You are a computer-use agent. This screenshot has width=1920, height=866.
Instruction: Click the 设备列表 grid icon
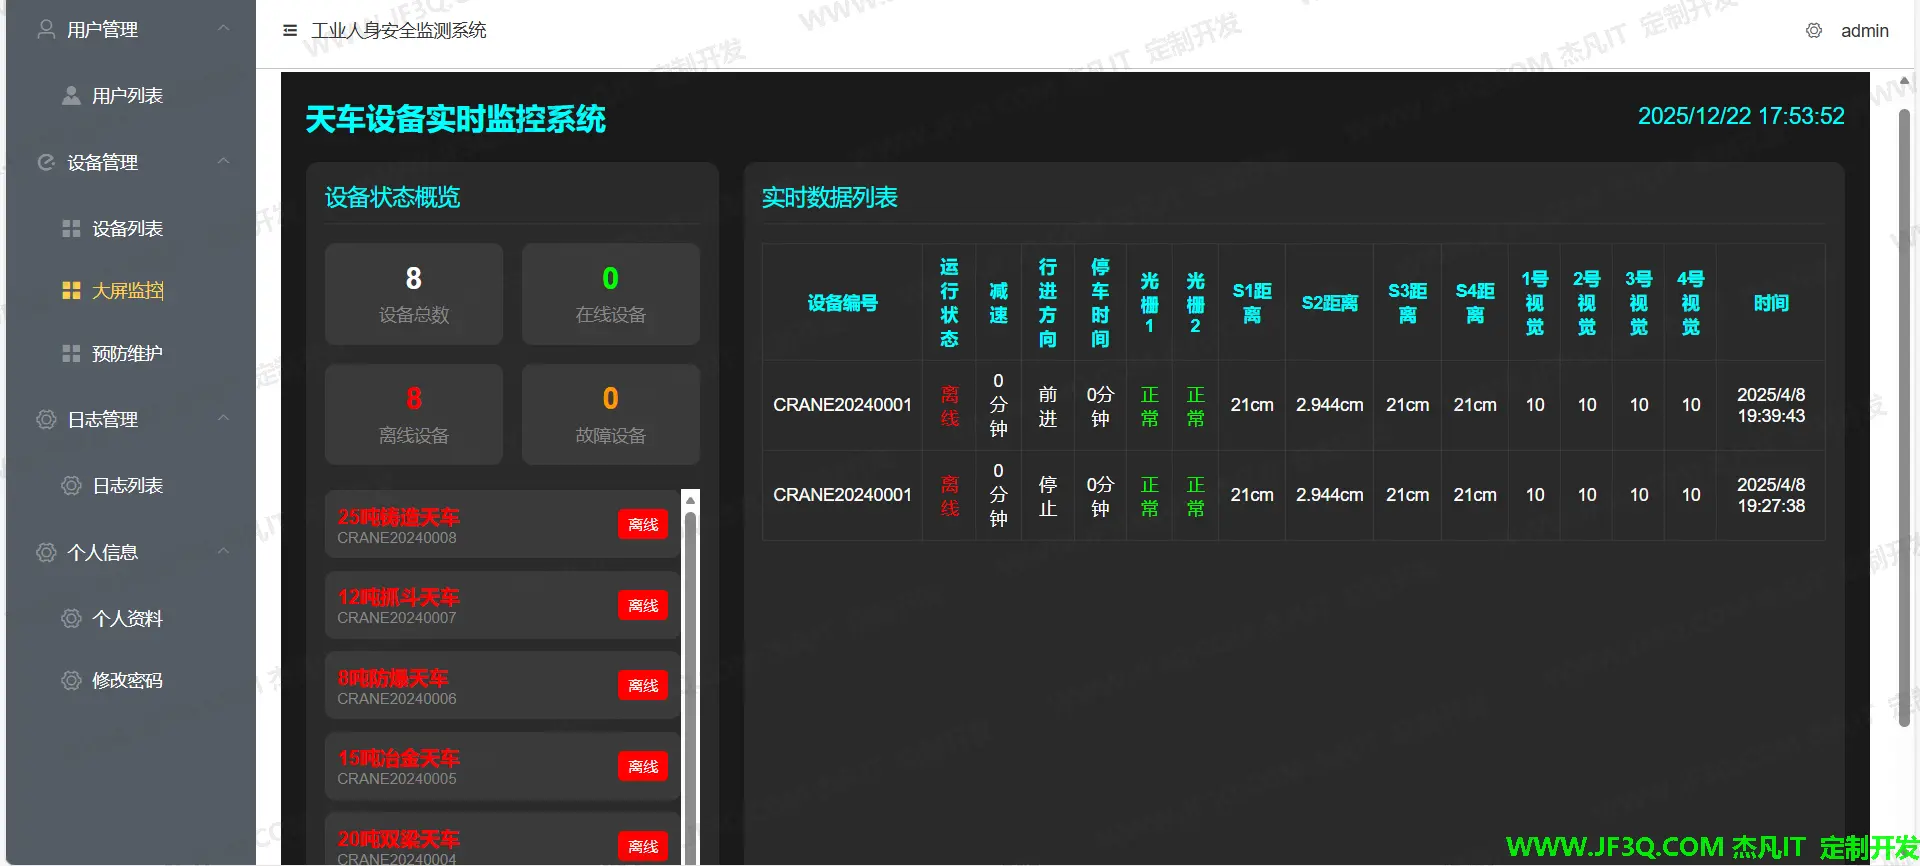(71, 229)
